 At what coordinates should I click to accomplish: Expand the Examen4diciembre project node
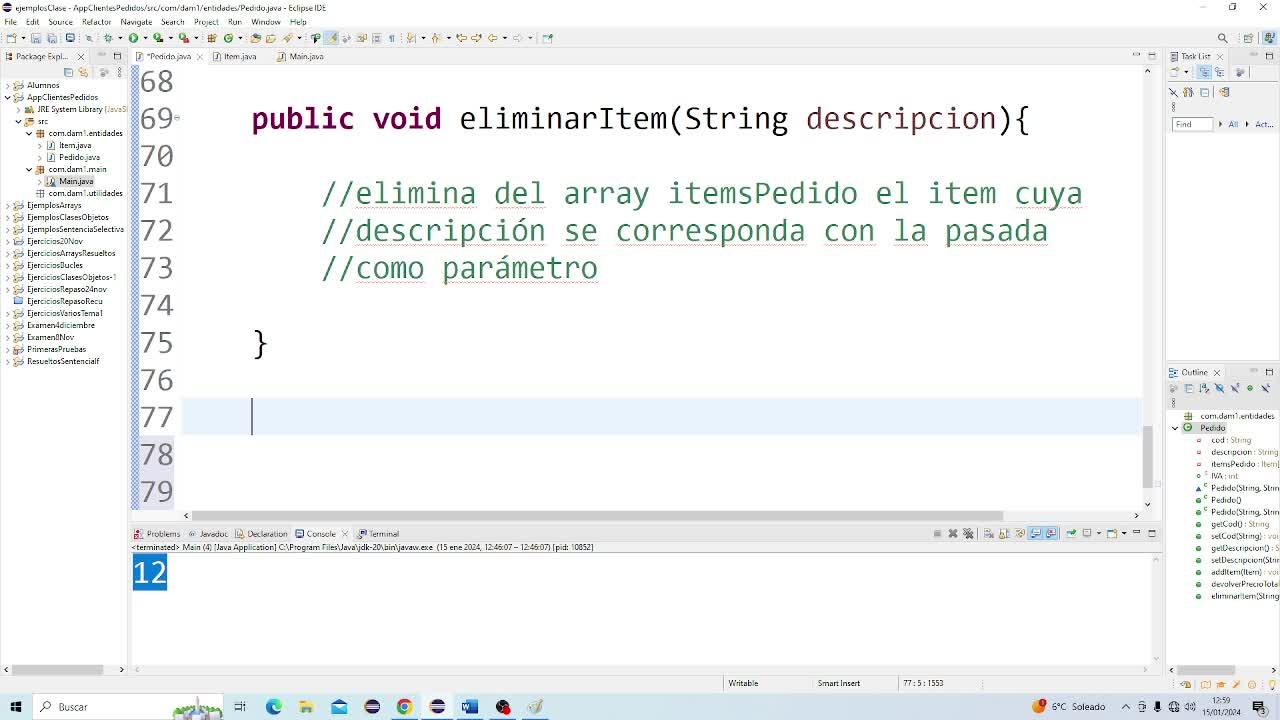(x=8, y=325)
